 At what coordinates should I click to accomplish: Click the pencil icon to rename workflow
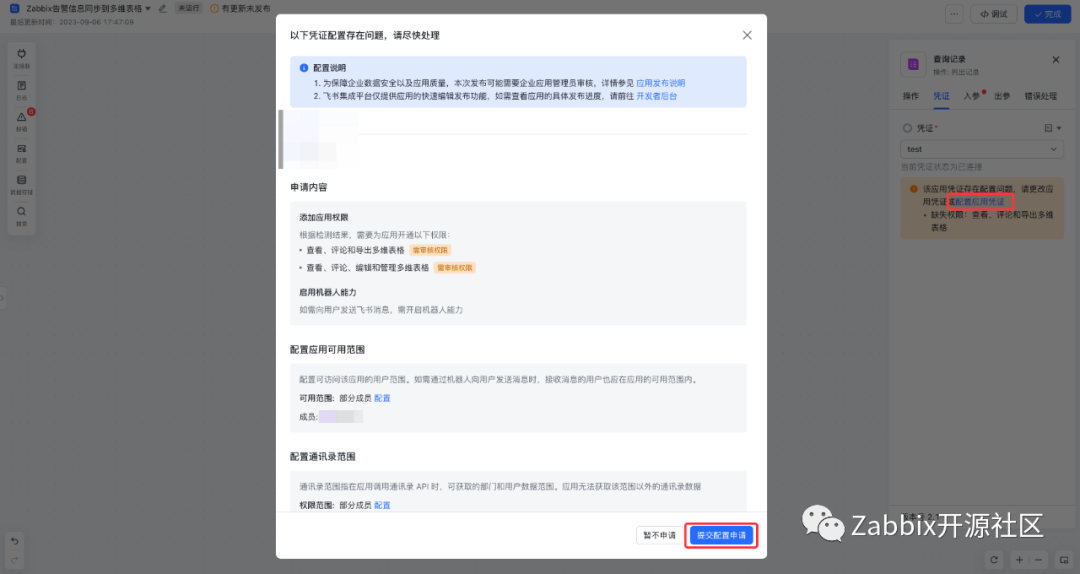[x=163, y=8]
